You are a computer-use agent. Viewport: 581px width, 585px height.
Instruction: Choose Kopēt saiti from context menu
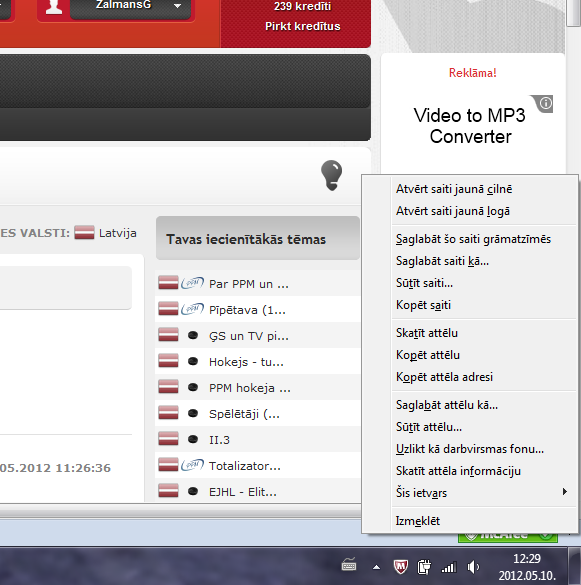[x=423, y=305]
